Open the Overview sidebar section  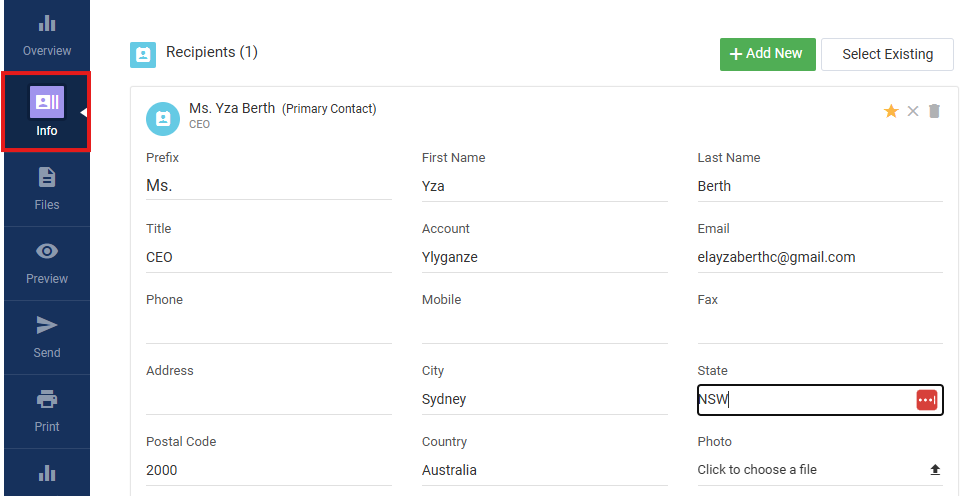pos(47,36)
